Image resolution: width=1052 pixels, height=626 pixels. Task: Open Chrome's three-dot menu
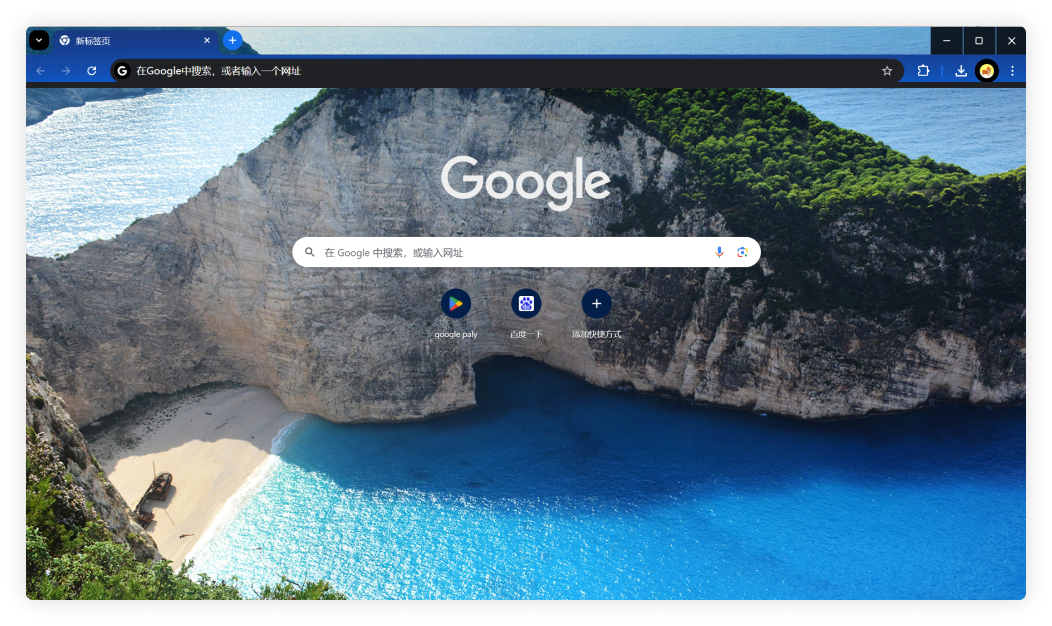pos(1012,71)
